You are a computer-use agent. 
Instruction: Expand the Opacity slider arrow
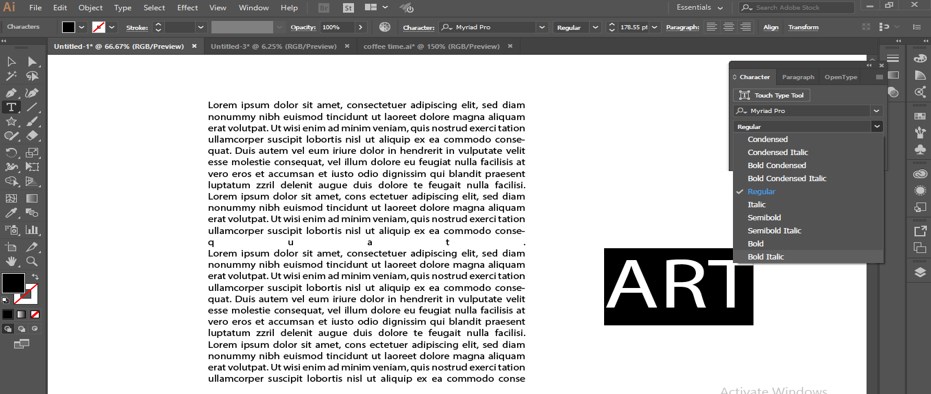click(x=360, y=27)
